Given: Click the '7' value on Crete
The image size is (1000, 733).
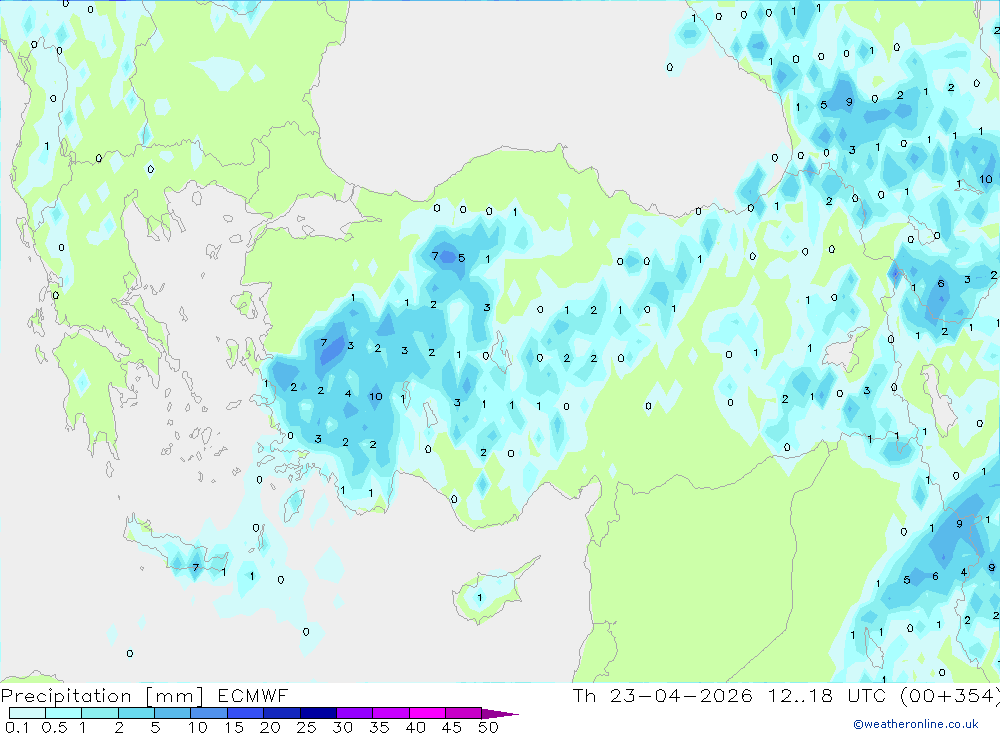Looking at the screenshot, I should point(196,567).
